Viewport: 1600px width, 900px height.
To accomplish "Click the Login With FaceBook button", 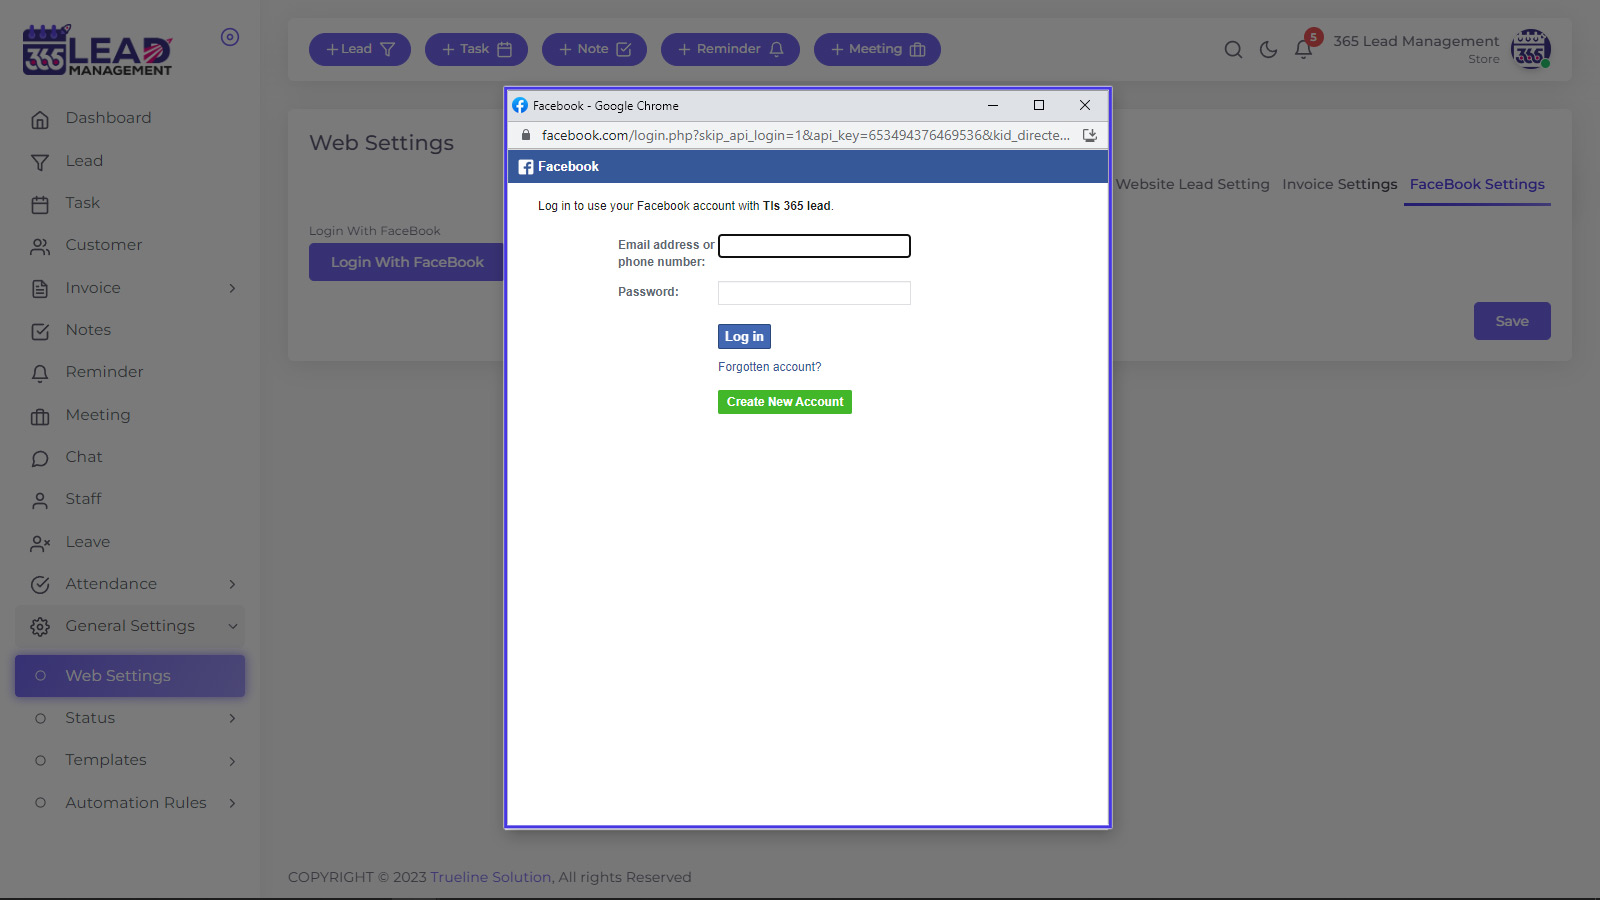I will 406,262.
